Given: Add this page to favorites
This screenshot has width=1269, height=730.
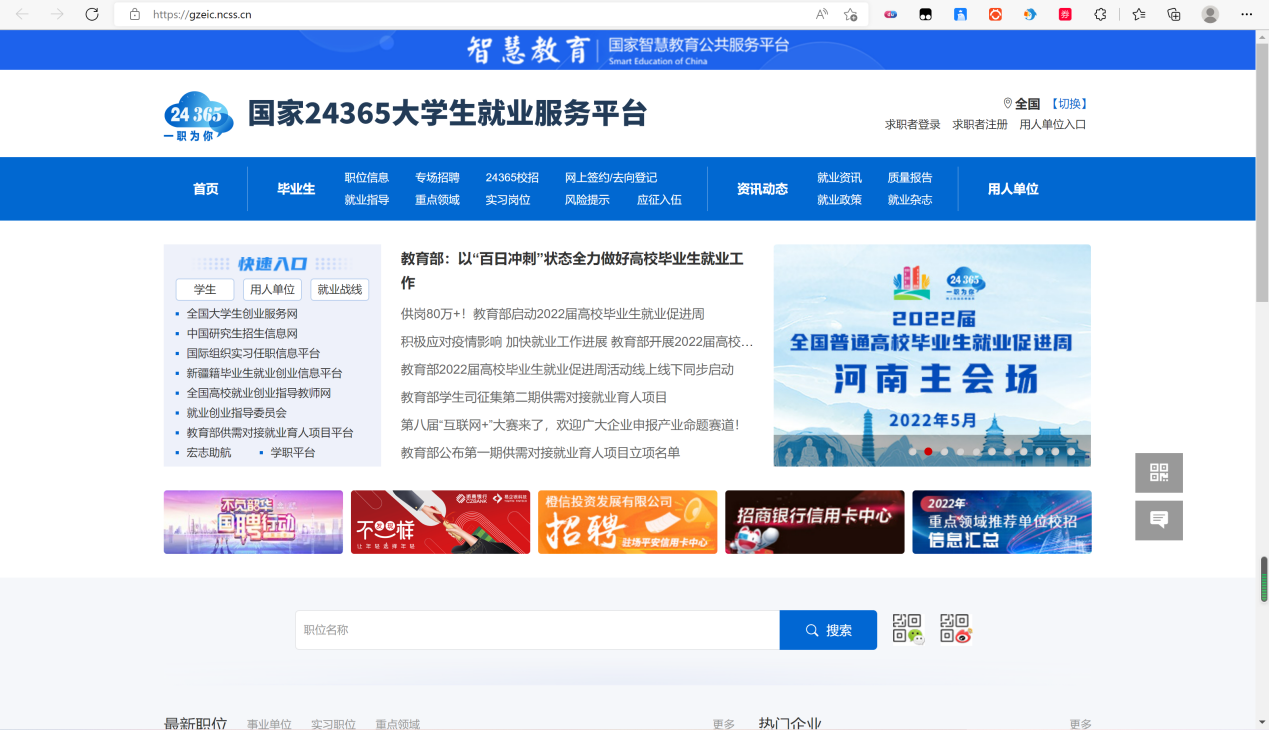Looking at the screenshot, I should click(850, 14).
